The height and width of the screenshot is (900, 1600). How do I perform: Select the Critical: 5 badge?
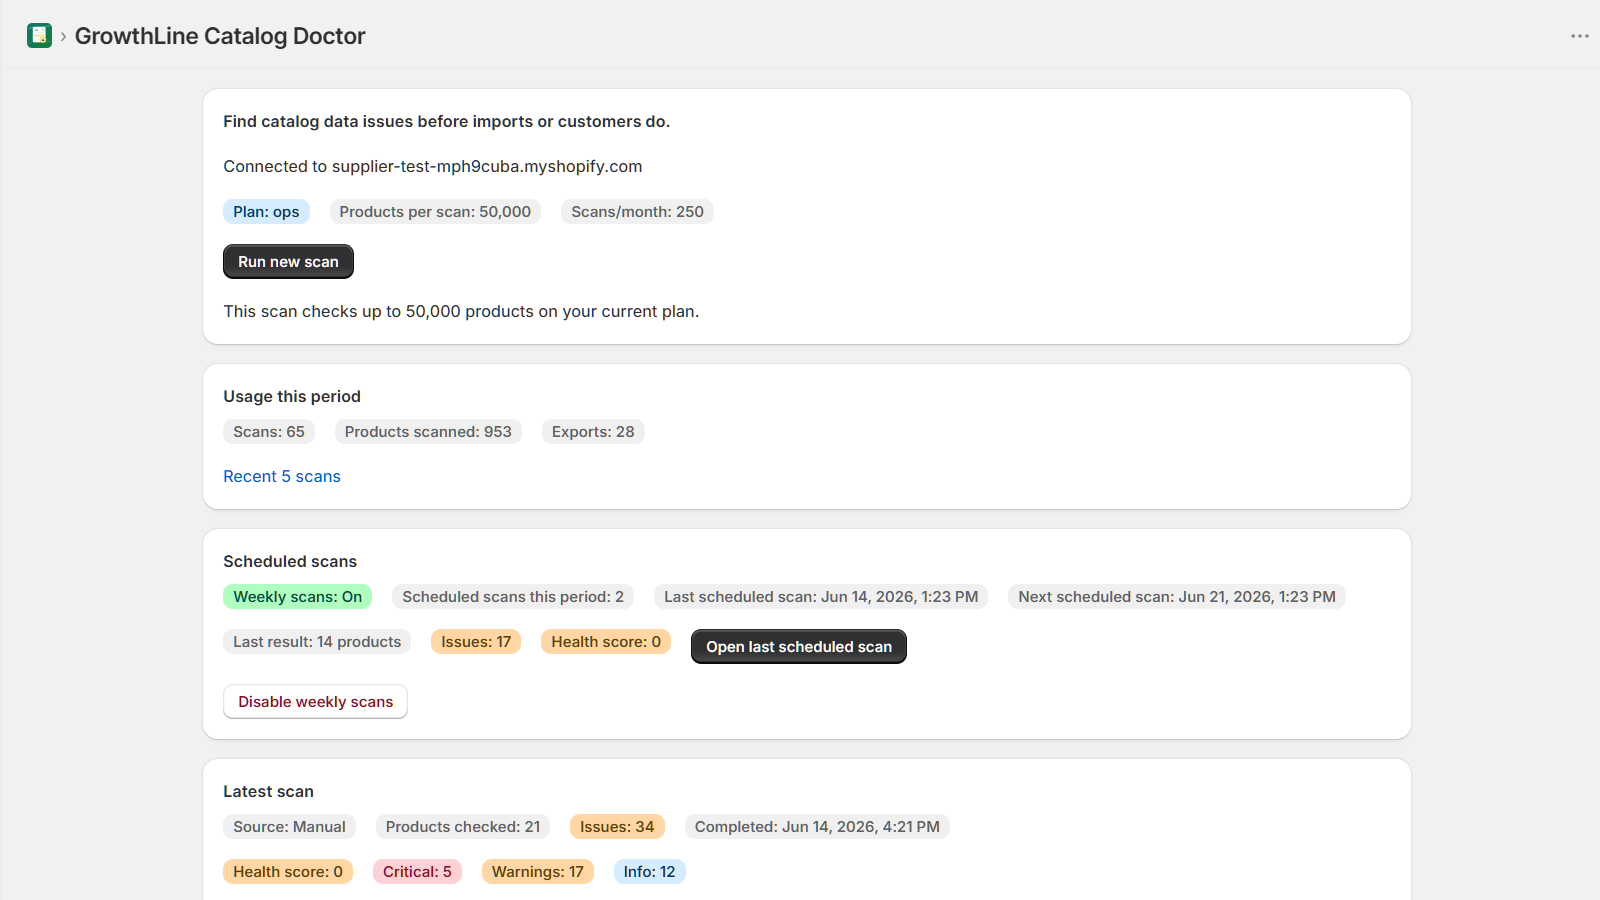click(x=417, y=872)
